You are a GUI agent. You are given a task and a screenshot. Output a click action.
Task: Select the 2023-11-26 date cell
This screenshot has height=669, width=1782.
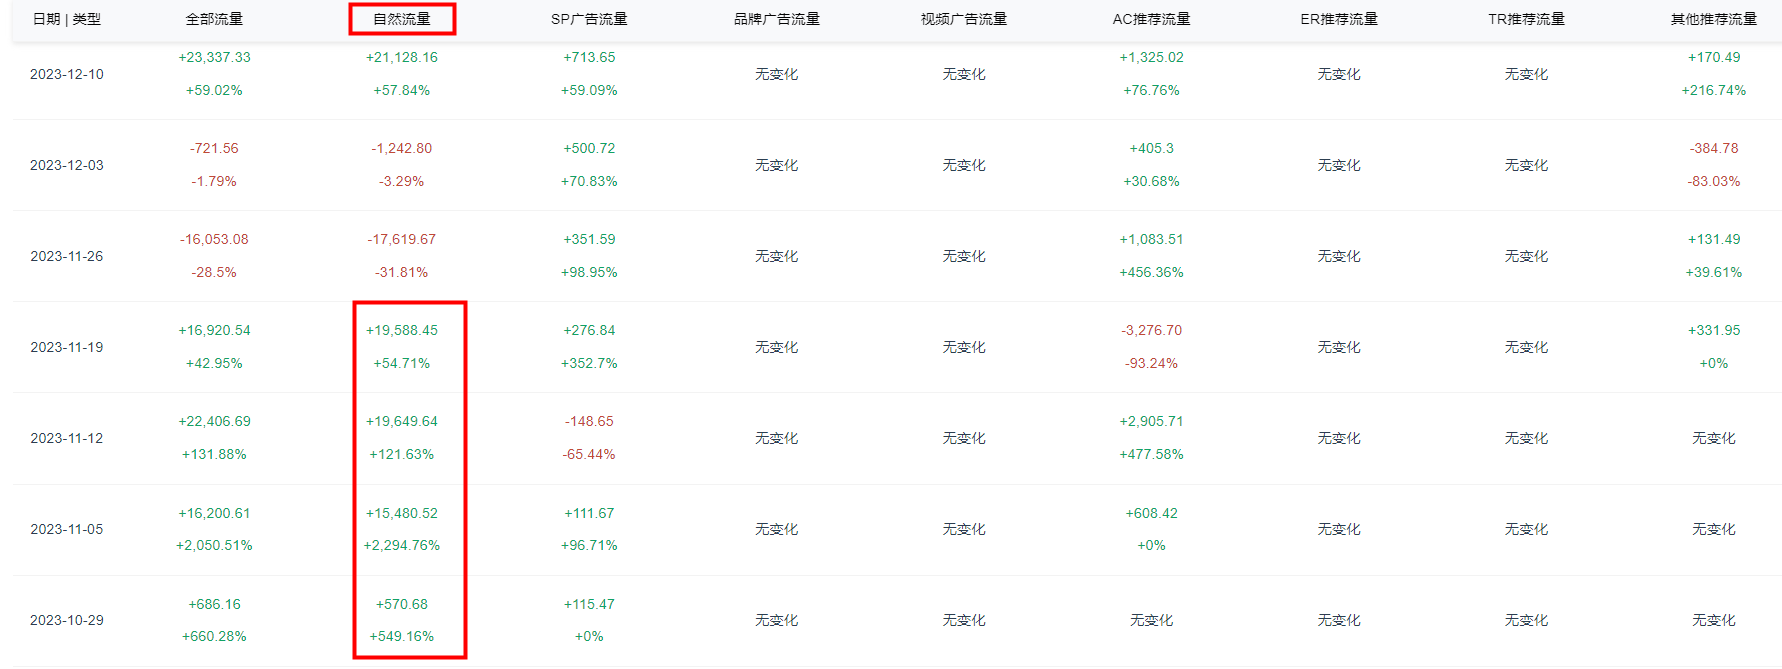tap(67, 256)
